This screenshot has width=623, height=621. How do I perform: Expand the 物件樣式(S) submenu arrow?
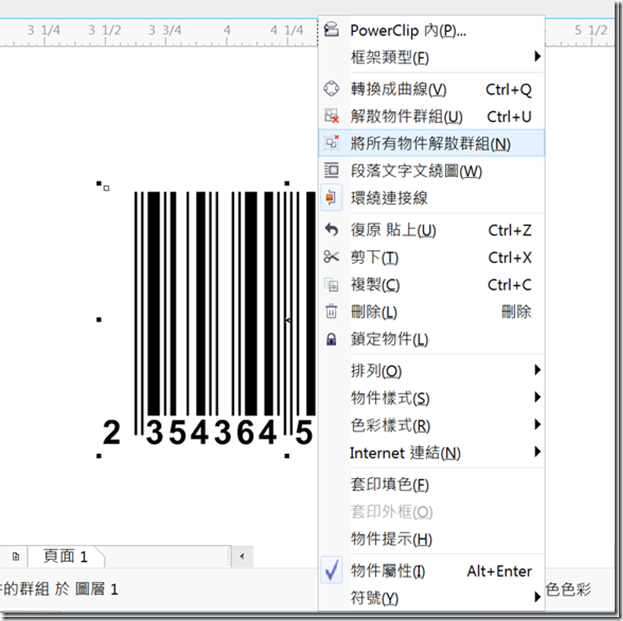537,397
